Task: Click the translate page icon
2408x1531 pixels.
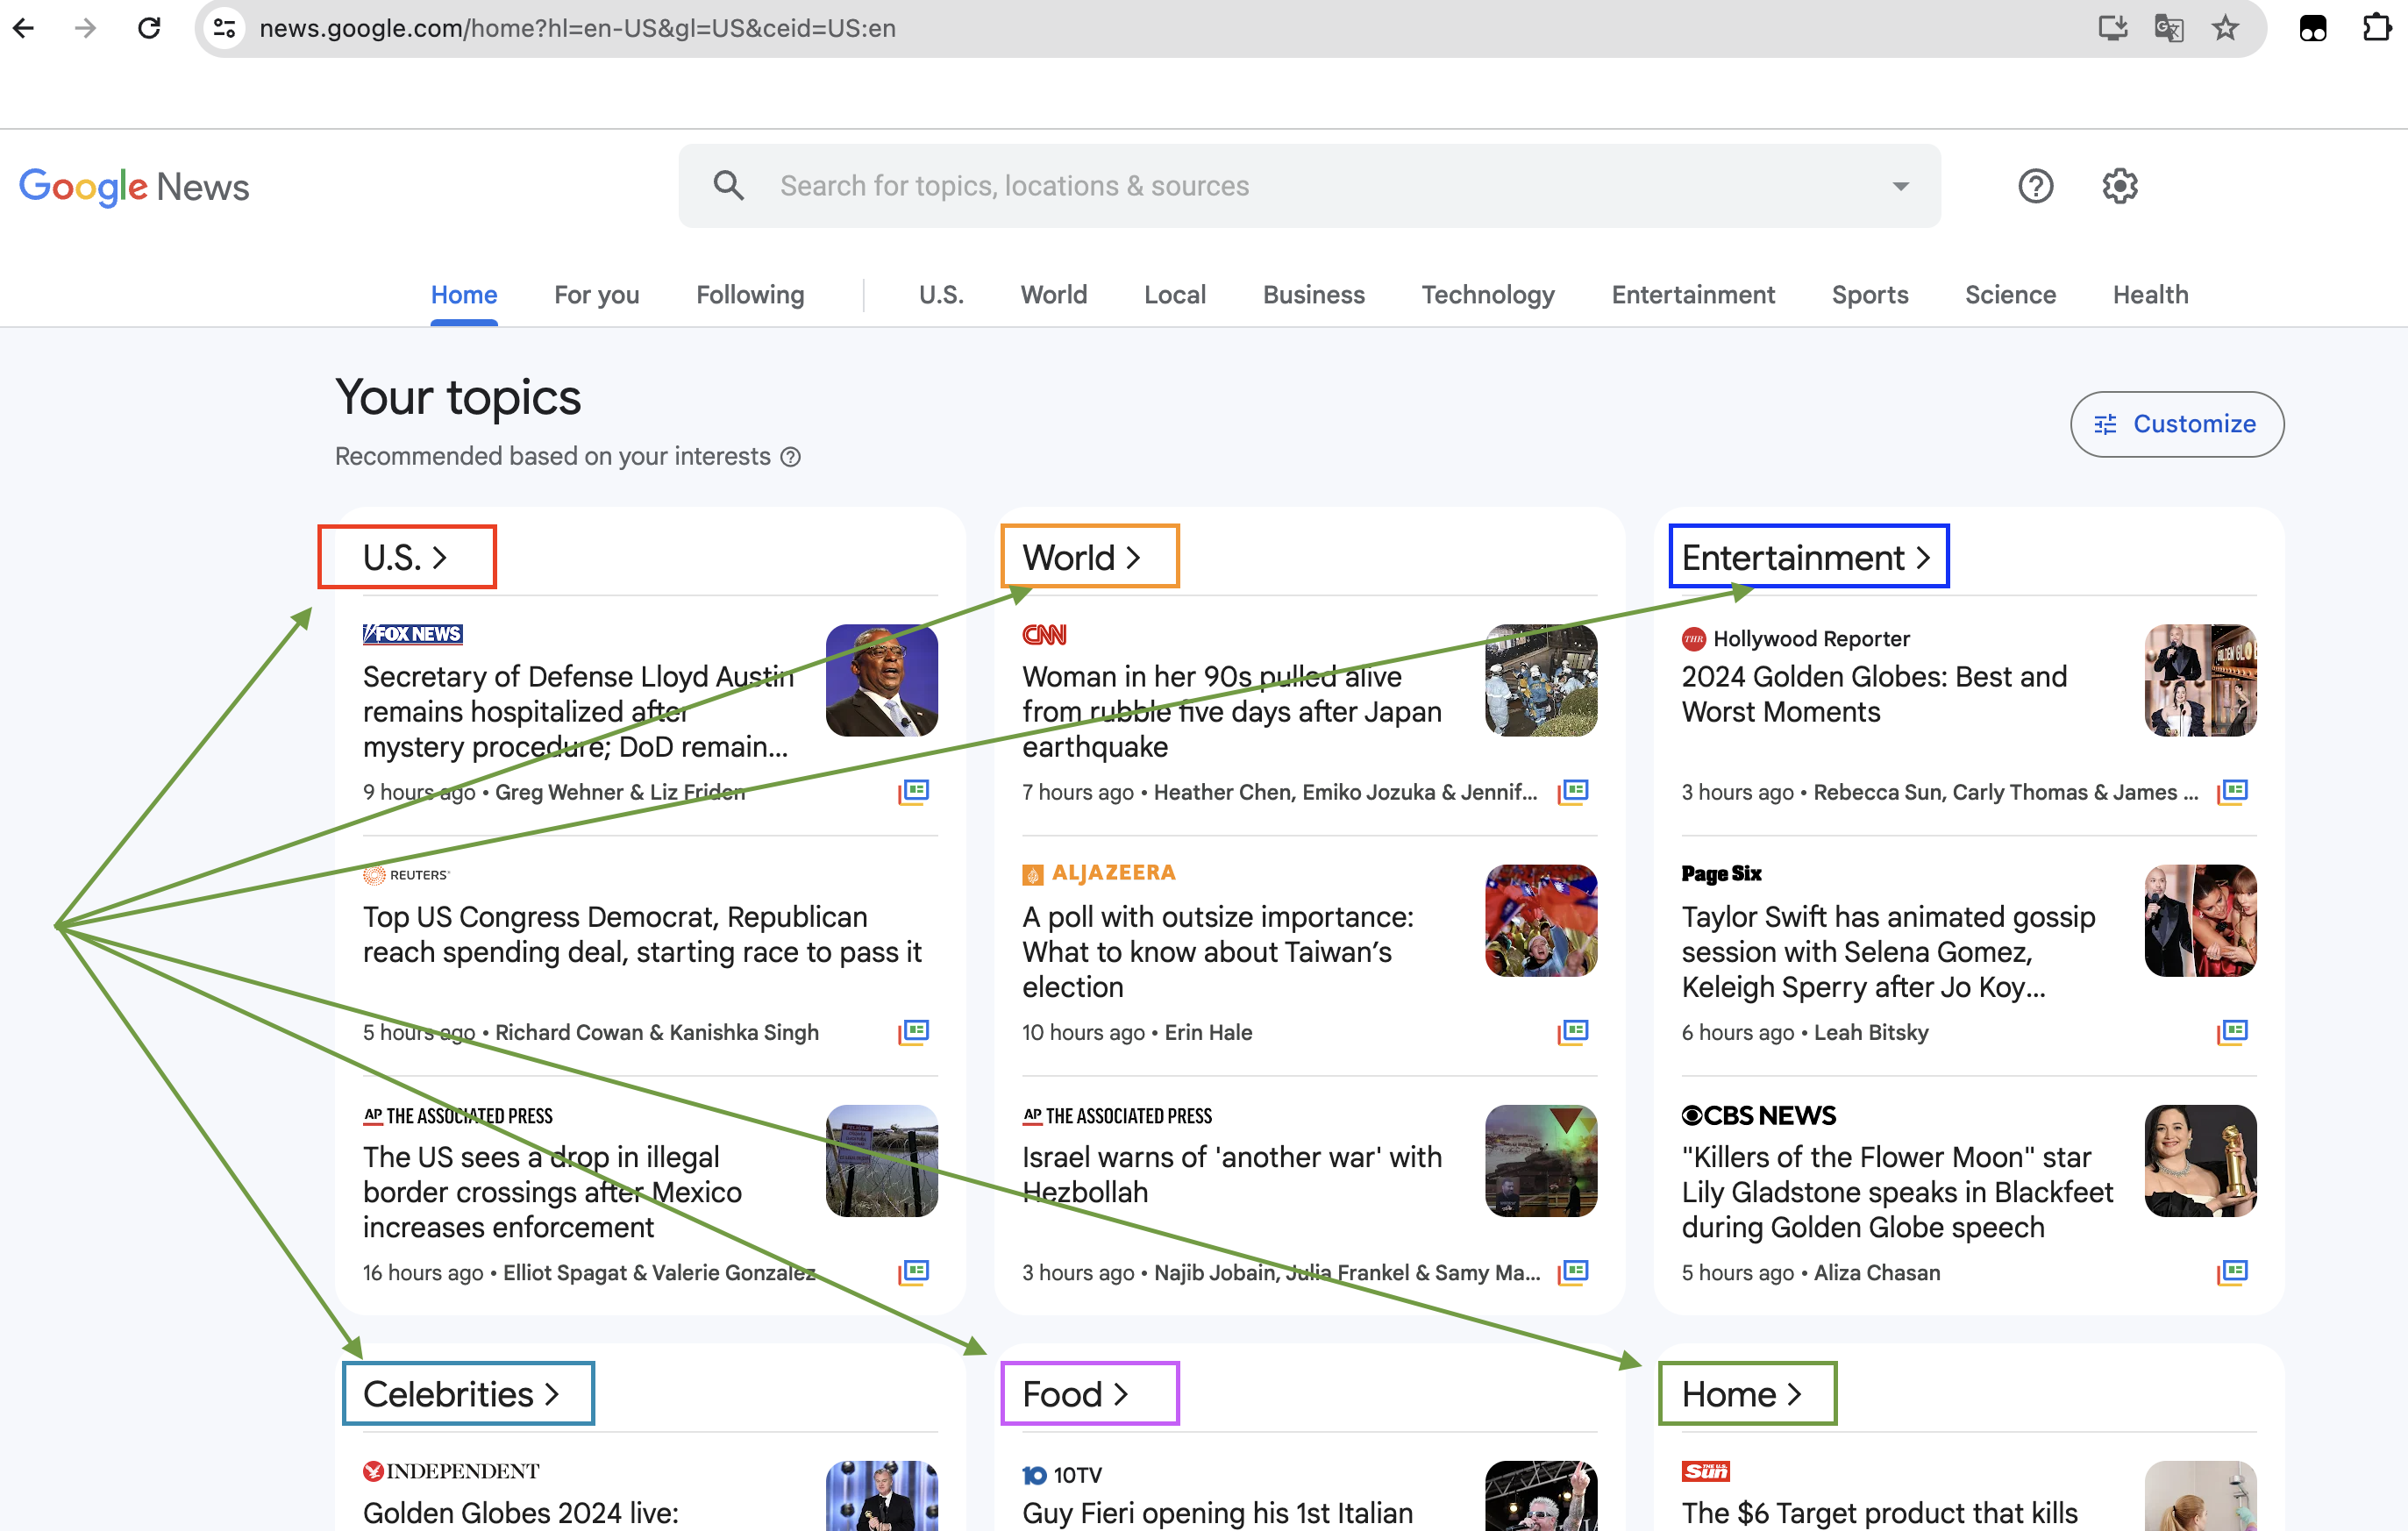Action: (2169, 28)
